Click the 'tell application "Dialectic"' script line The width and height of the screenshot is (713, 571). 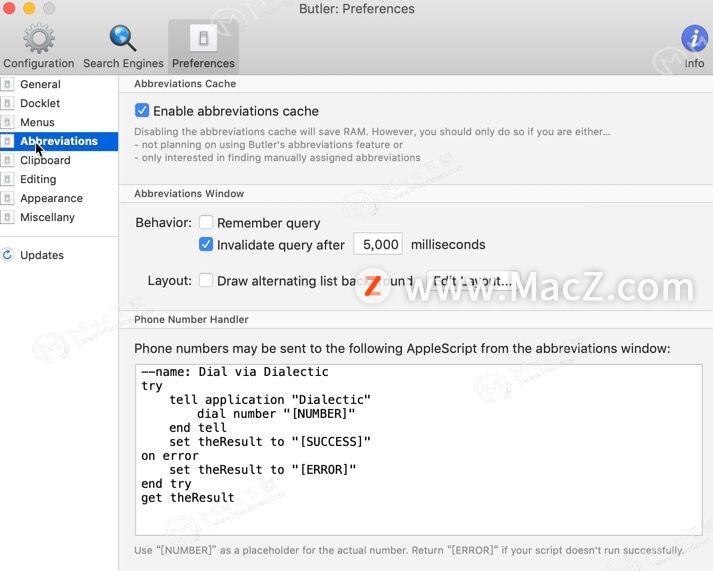pos(270,400)
